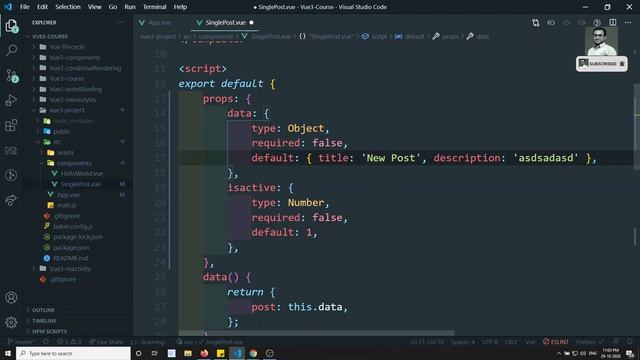Open the Live Share activity bar icon
This screenshot has height=360, width=640.
[11, 200]
